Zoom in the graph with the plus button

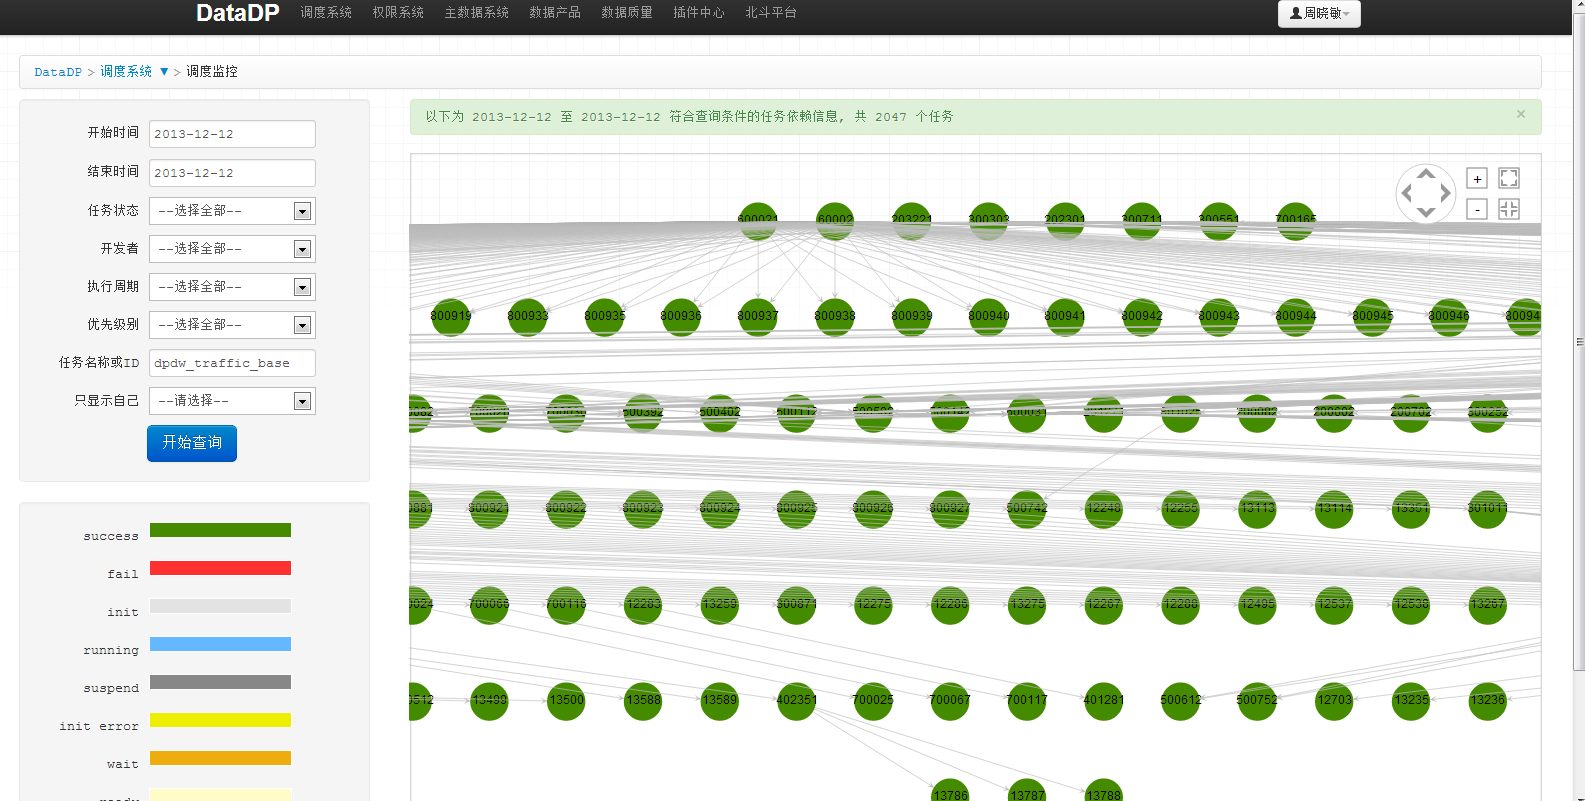[x=1477, y=178]
